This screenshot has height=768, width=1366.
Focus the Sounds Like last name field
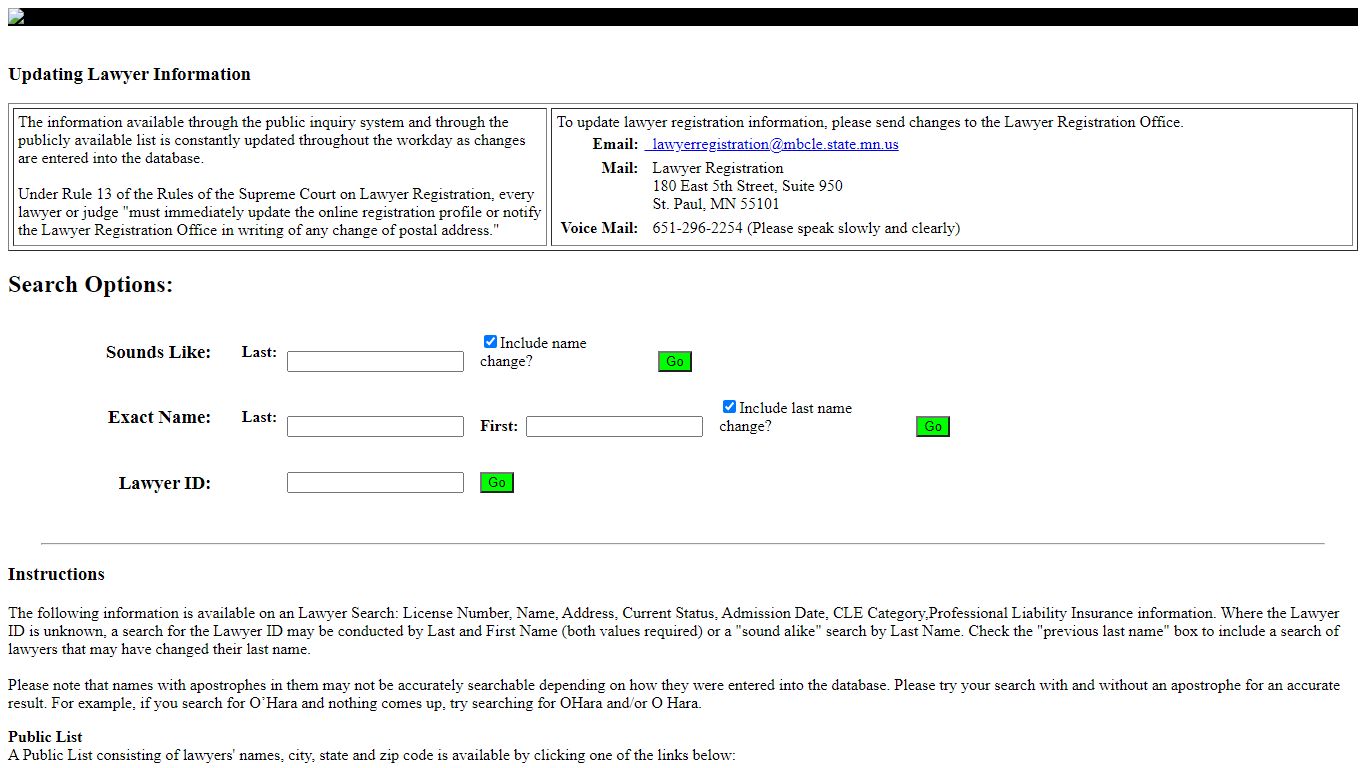pos(375,361)
